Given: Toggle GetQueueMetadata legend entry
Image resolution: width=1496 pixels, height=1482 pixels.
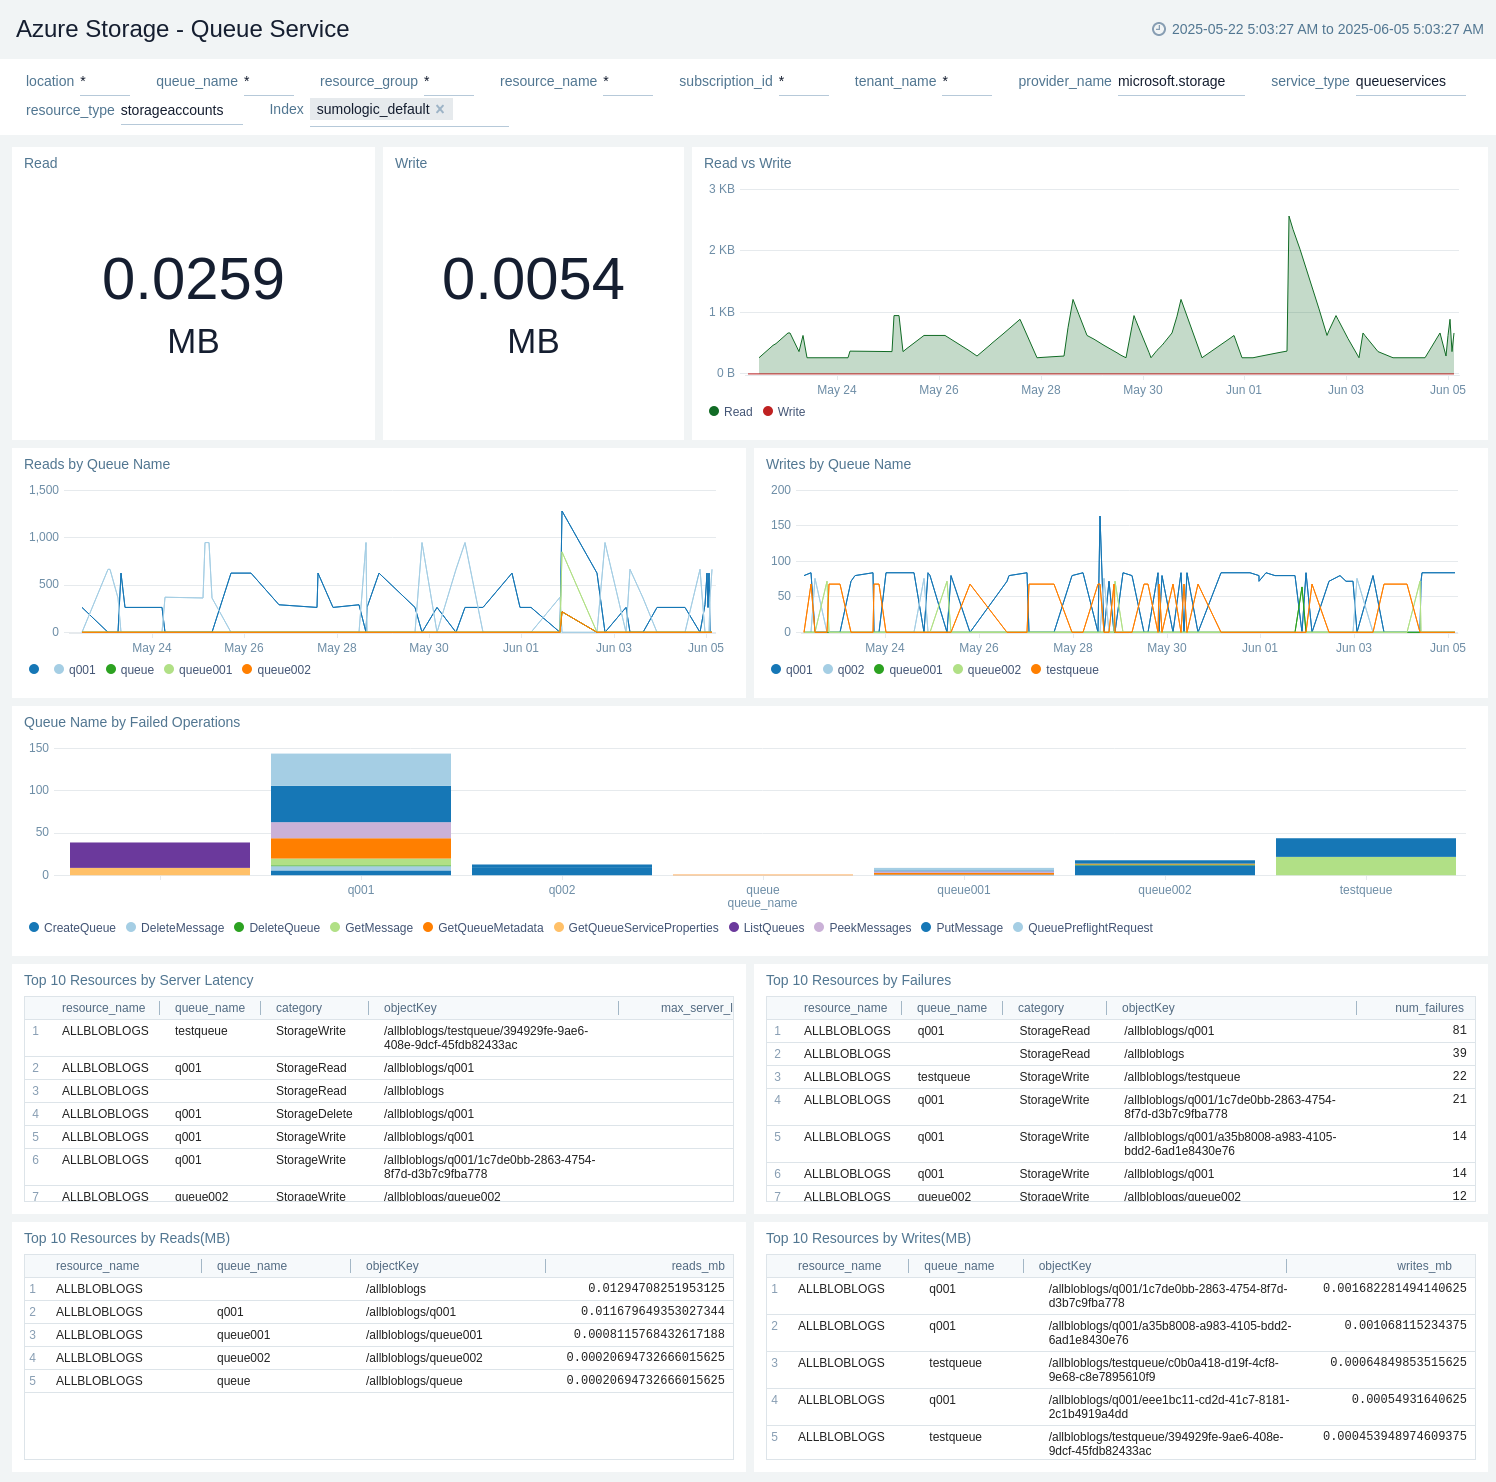Looking at the screenshot, I should [483, 928].
